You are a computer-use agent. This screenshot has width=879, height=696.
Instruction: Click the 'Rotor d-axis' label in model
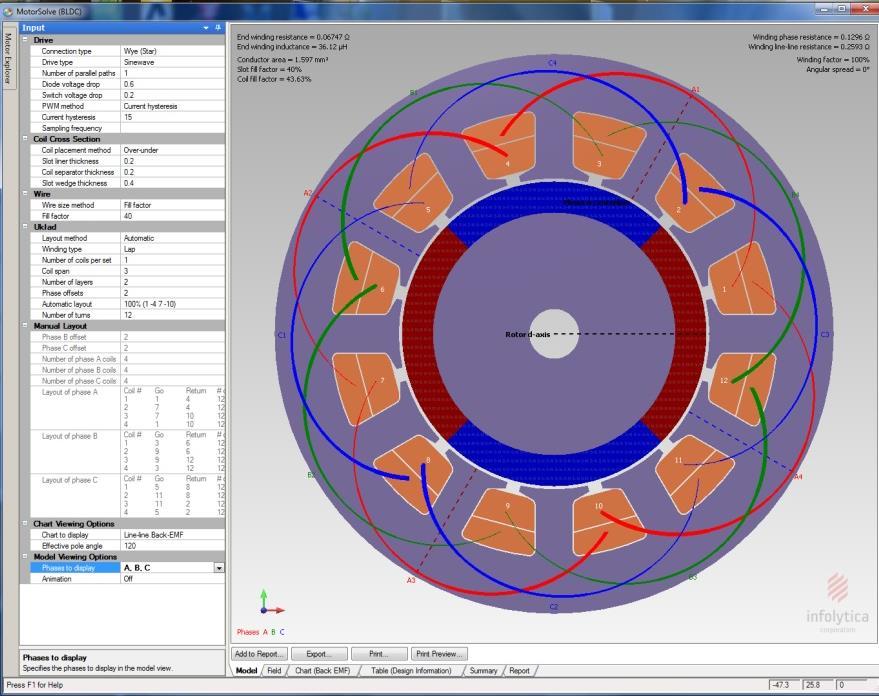pos(528,335)
